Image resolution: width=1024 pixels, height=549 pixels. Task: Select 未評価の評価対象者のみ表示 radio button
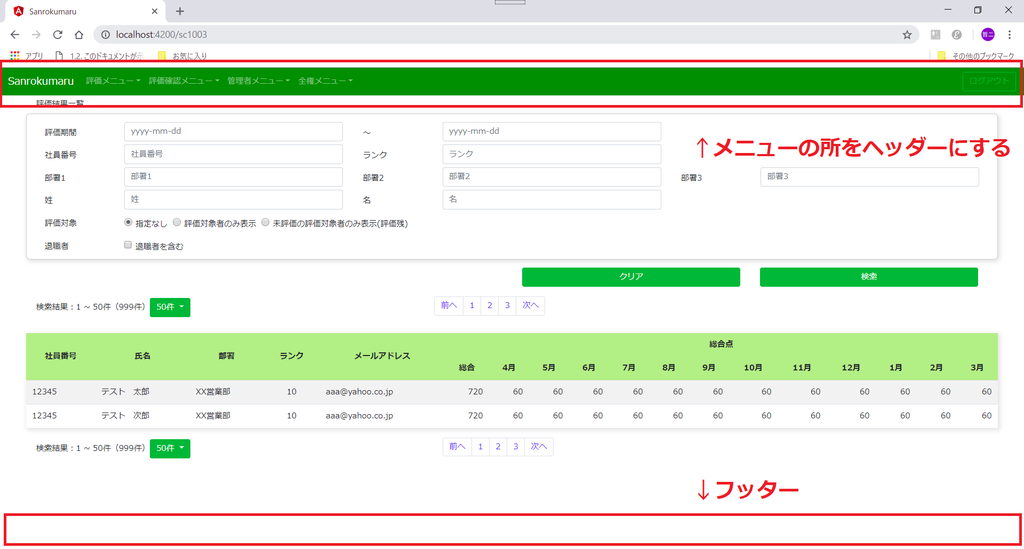click(265, 223)
